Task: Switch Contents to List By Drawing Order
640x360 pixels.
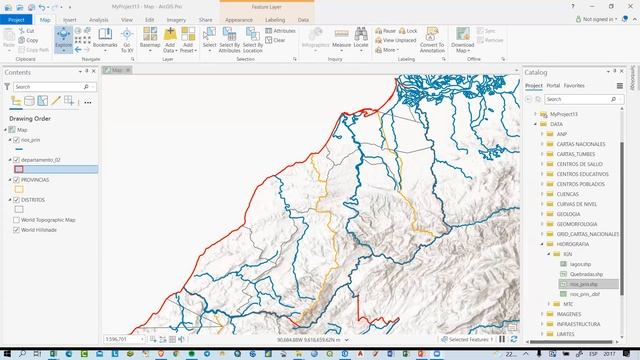Action: [16, 101]
